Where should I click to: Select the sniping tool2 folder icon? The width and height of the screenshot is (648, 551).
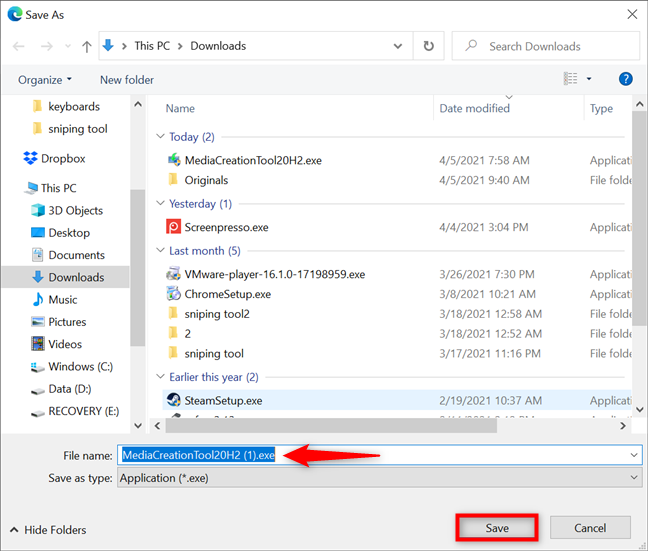174,314
